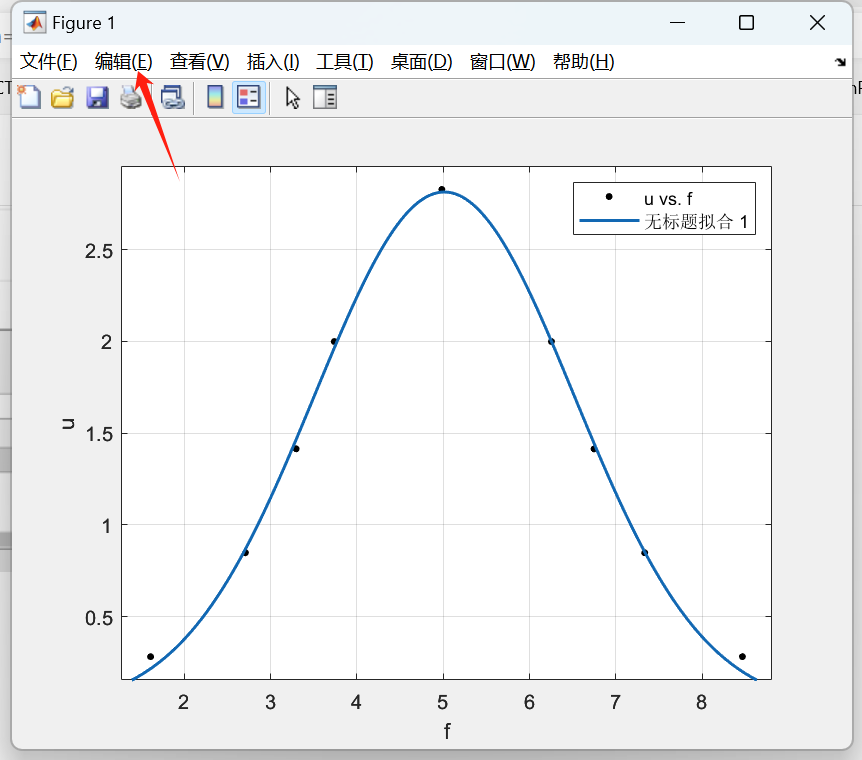Enable Edit Plot mode with the arrow cursor
Image resolution: width=862 pixels, height=760 pixels.
[x=292, y=97]
